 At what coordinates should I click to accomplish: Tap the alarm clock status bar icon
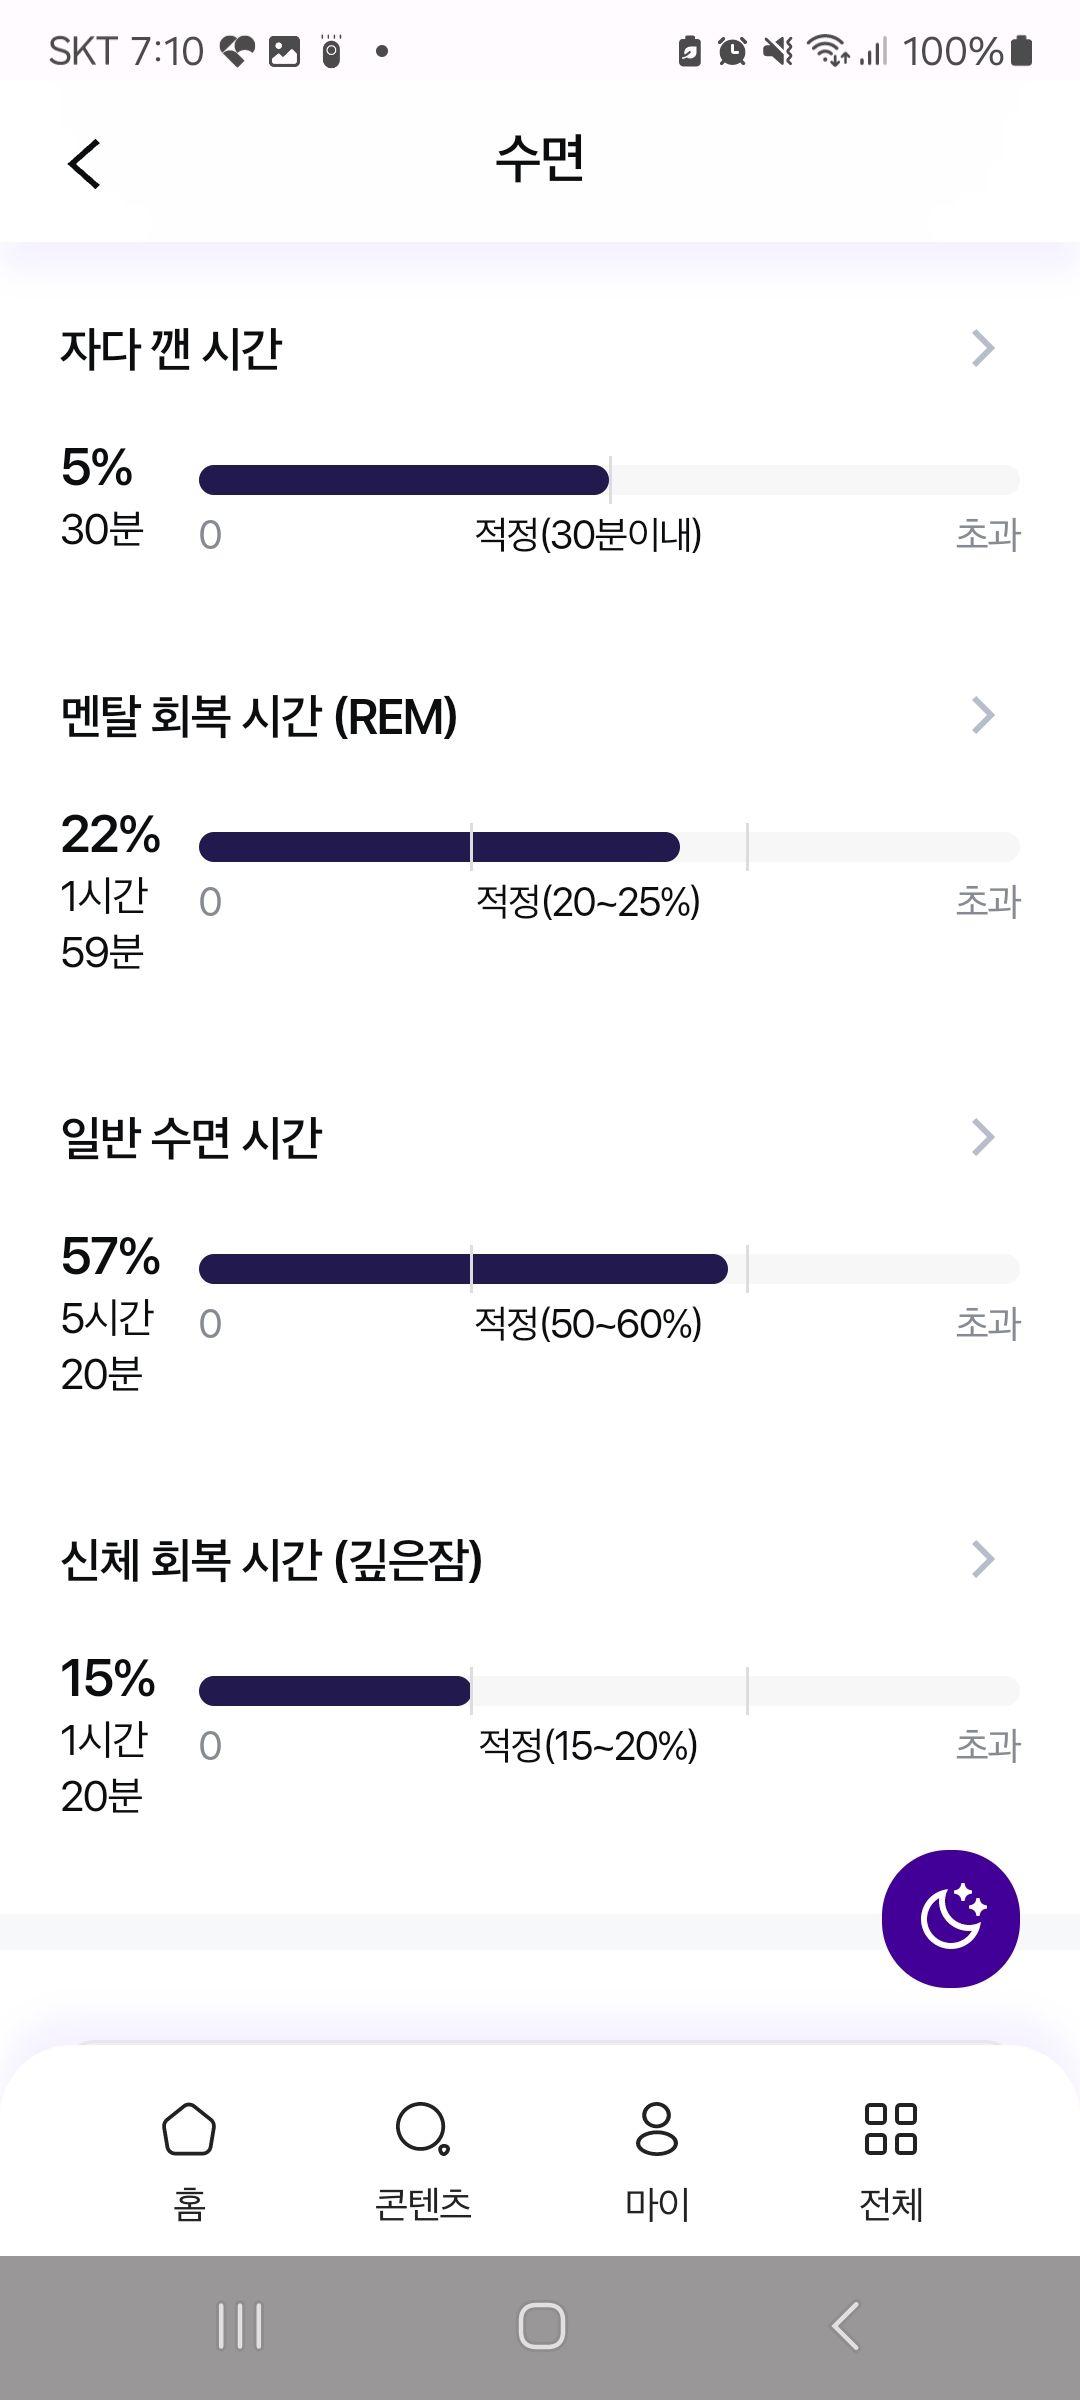[732, 51]
